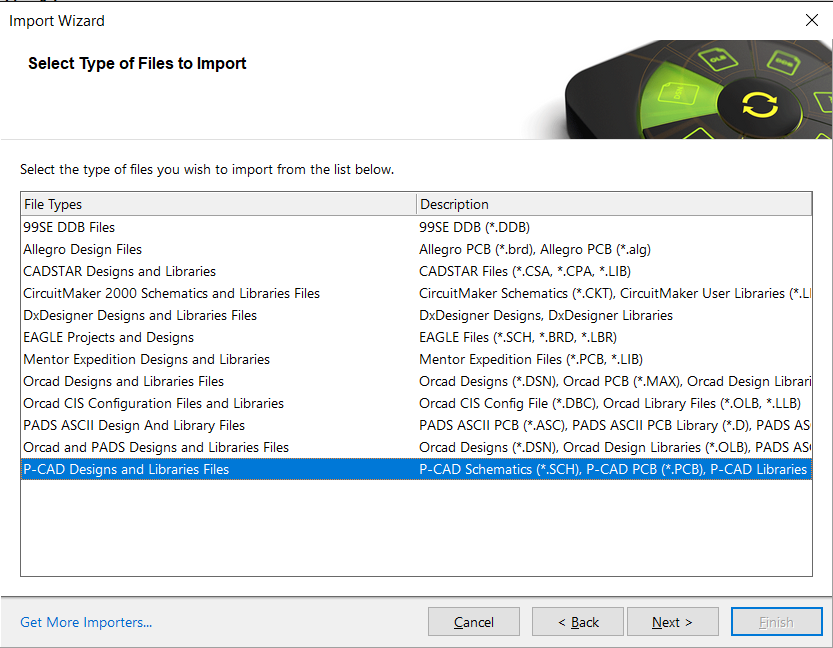
Task: Click the Orcad Design Libraries (*.OLB) description cell
Action: tap(615, 448)
